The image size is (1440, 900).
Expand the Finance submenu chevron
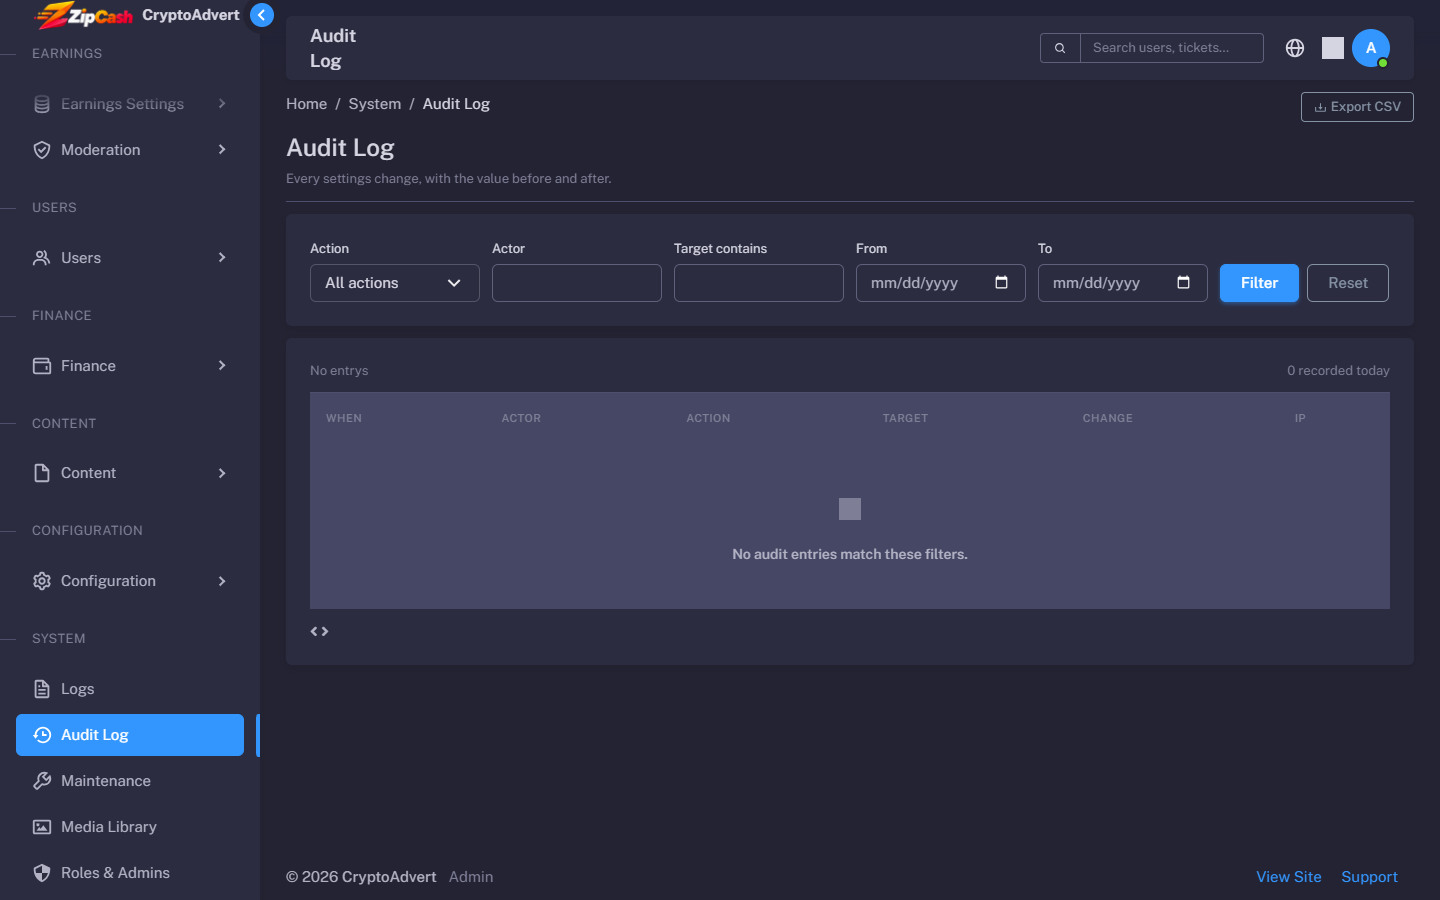click(x=222, y=366)
